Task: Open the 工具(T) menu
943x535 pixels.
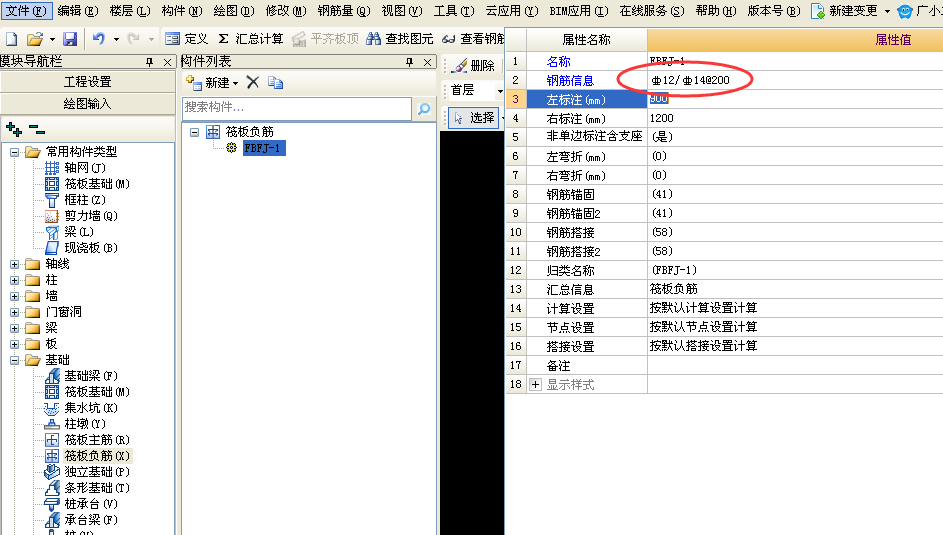Action: point(453,11)
